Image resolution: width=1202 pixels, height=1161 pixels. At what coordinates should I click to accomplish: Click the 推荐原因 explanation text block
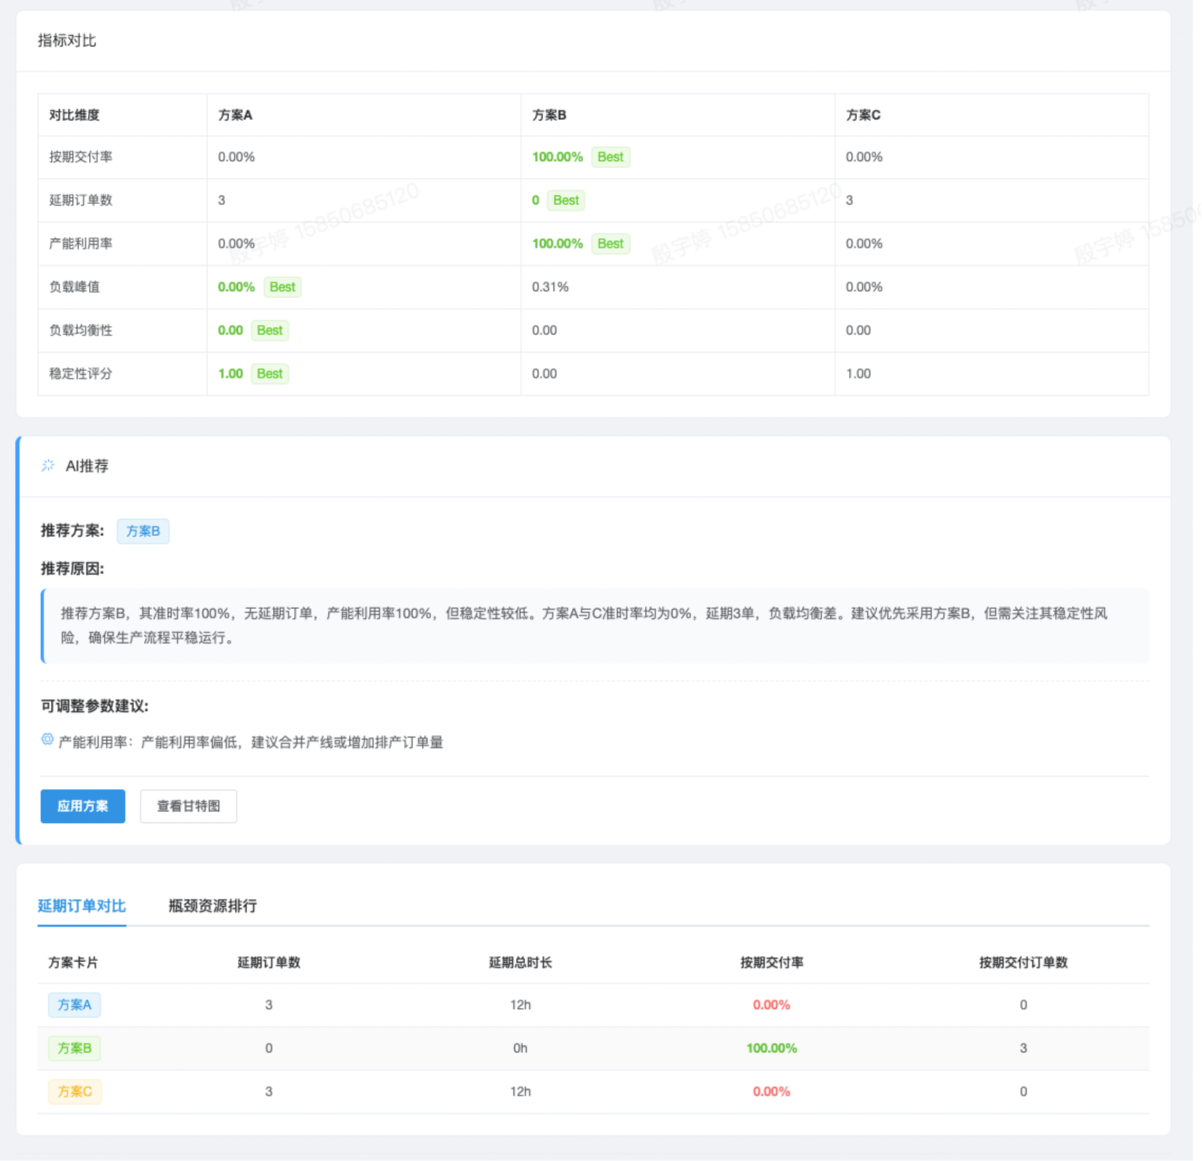(595, 626)
